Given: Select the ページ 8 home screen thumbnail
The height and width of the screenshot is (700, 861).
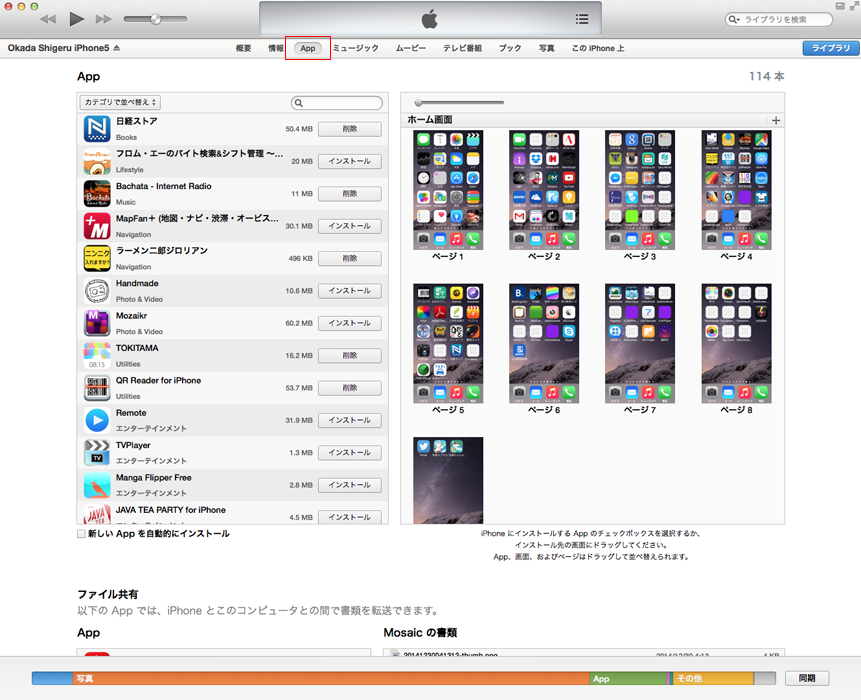Looking at the screenshot, I should pos(736,344).
